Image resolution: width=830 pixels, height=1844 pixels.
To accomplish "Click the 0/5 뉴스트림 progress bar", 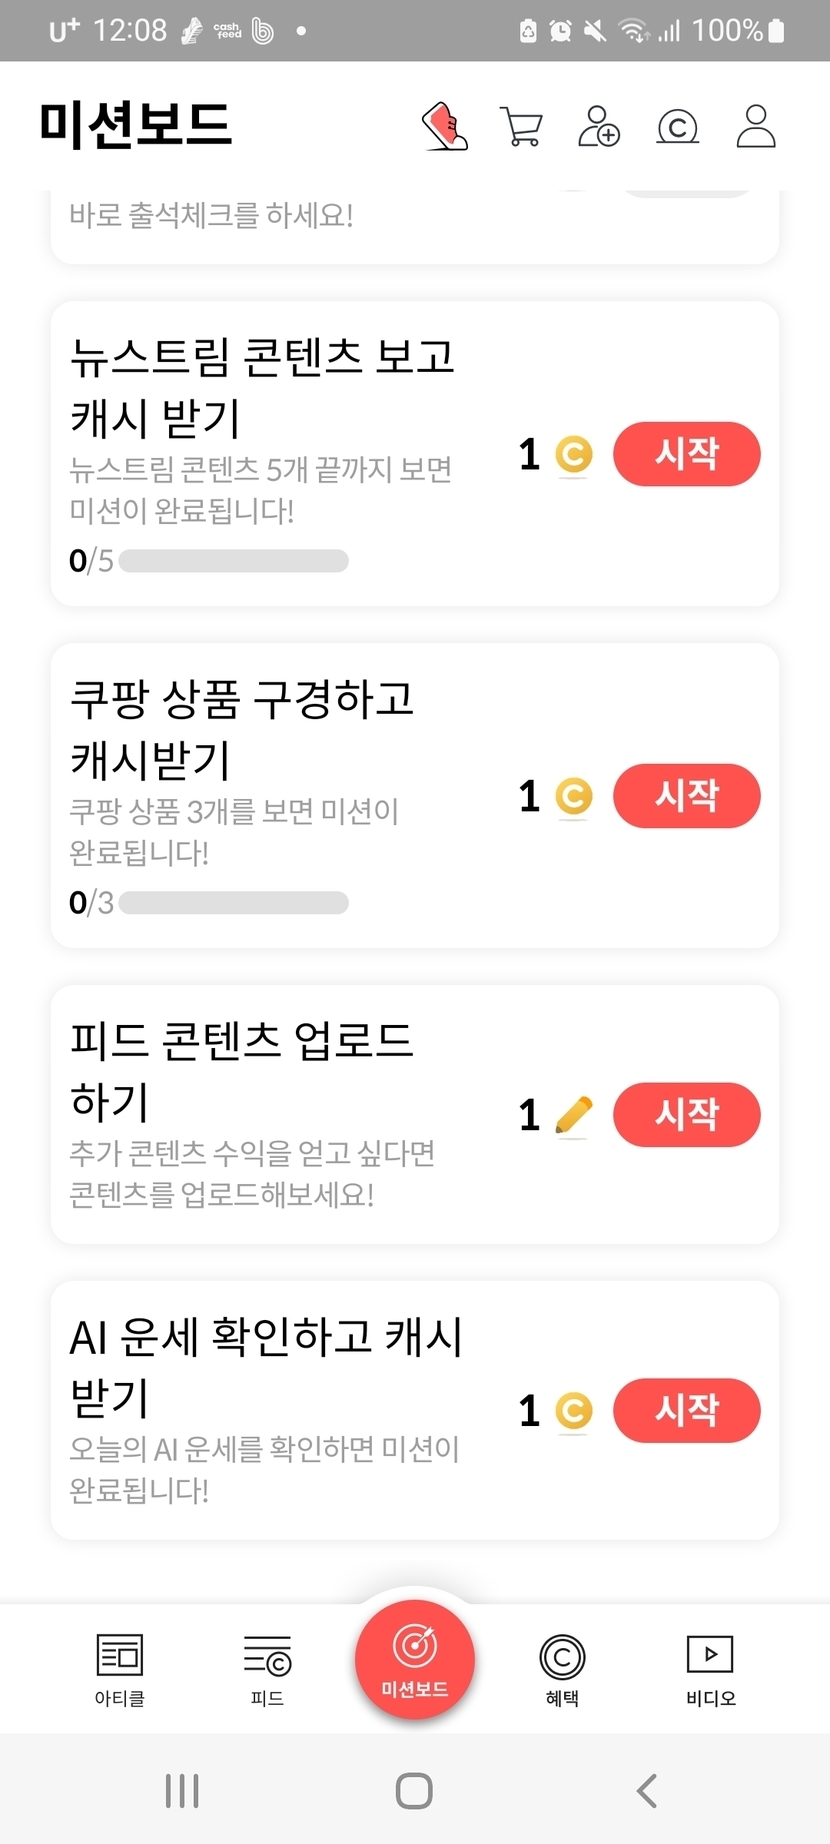I will pyautogui.click(x=233, y=561).
